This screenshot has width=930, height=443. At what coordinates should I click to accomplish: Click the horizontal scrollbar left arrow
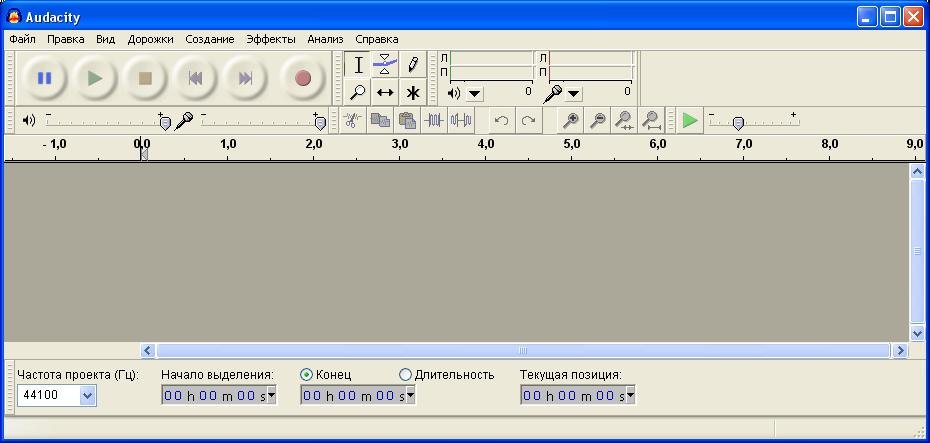coord(148,350)
